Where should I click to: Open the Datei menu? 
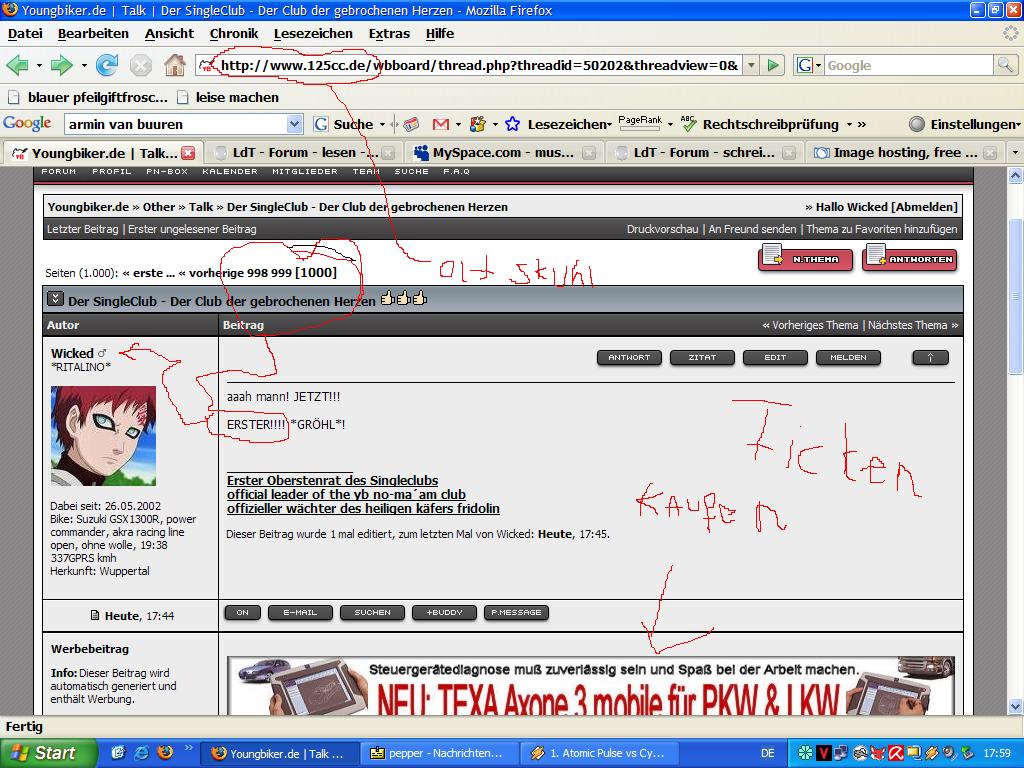25,33
